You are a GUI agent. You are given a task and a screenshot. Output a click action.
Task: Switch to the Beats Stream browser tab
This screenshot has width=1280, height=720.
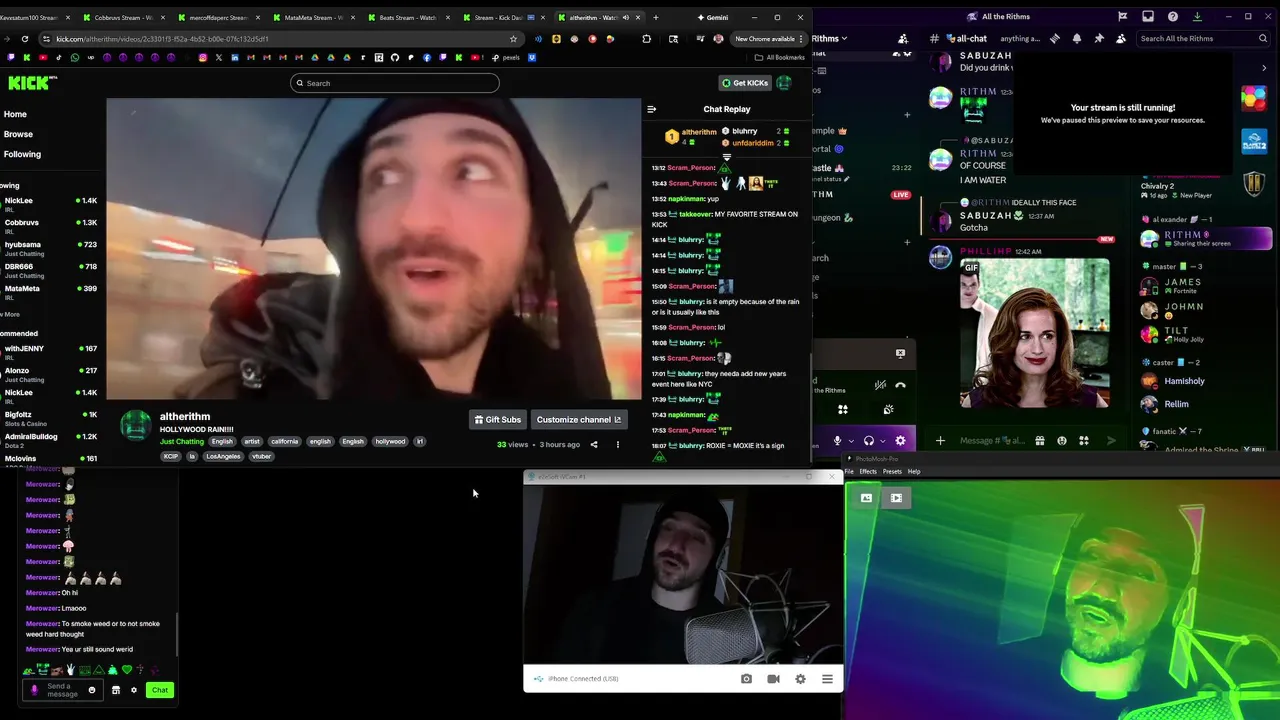tap(408, 17)
